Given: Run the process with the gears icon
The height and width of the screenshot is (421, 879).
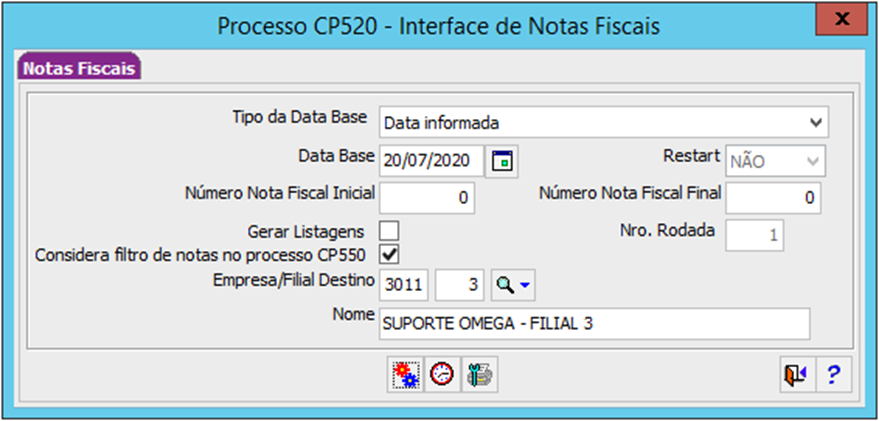Looking at the screenshot, I should click(405, 374).
